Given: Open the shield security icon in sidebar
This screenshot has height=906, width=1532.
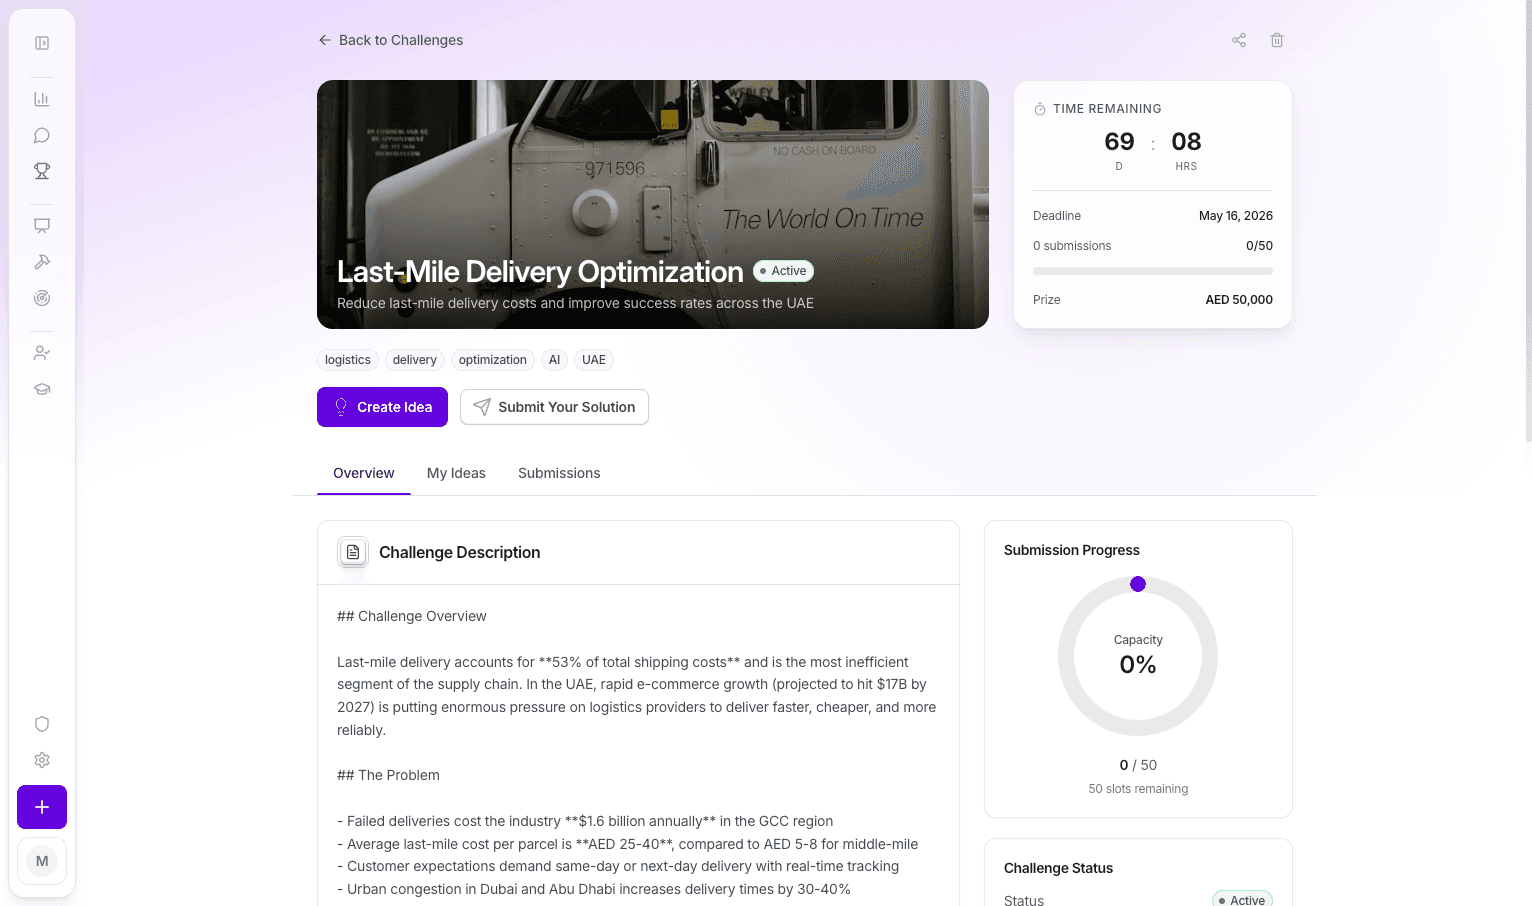Looking at the screenshot, I should (42, 724).
